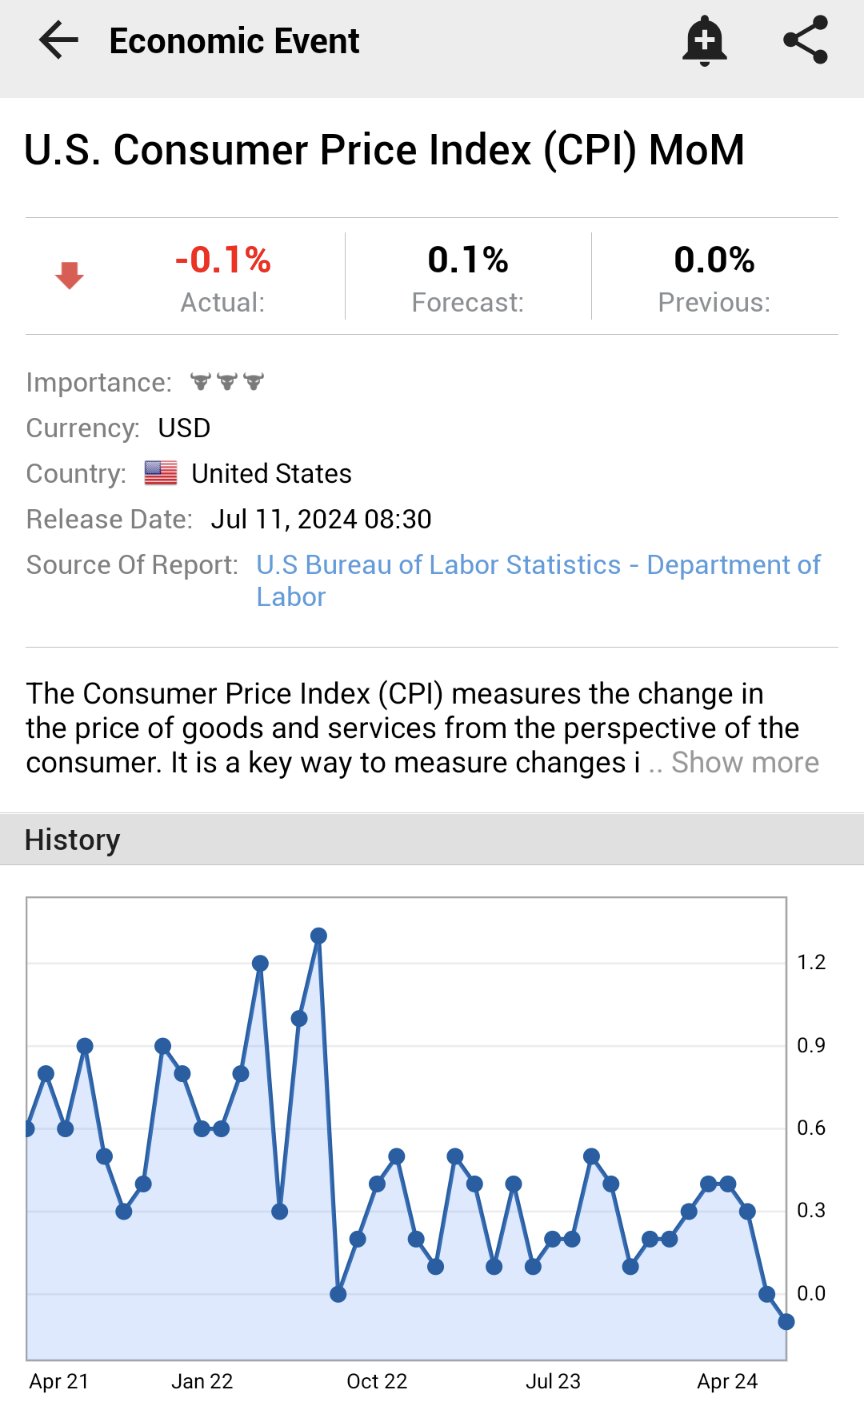Tap the back arrow icon

(x=58, y=41)
